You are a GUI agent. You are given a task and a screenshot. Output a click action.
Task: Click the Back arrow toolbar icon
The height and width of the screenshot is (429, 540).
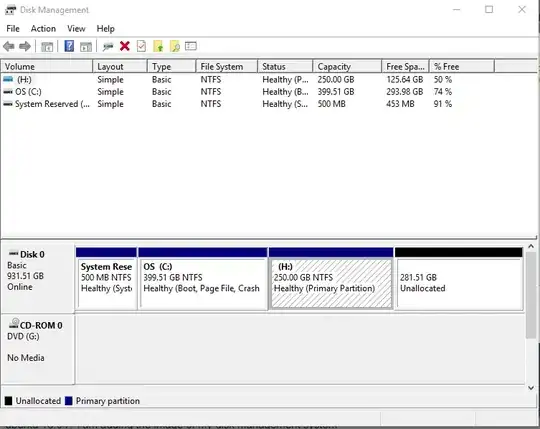click(9, 46)
